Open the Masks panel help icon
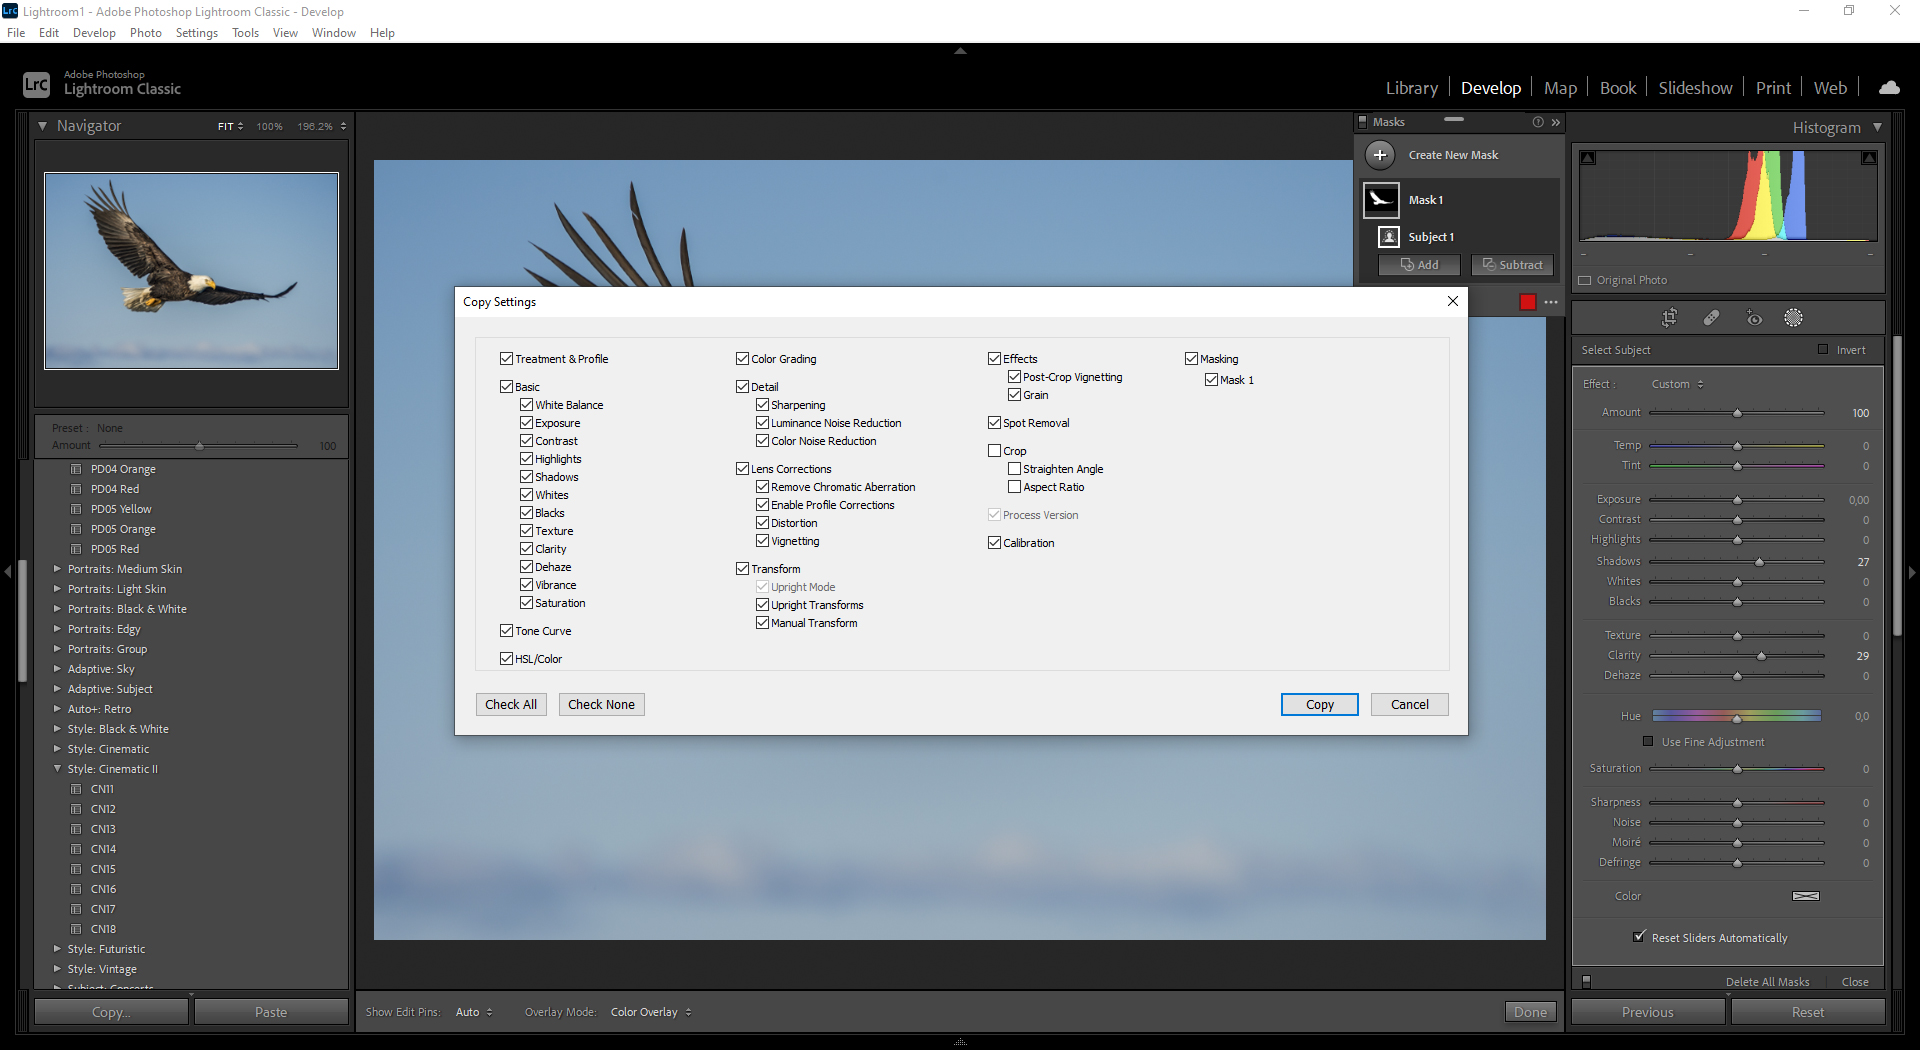Viewport: 1920px width, 1050px height. pyautogui.click(x=1538, y=122)
